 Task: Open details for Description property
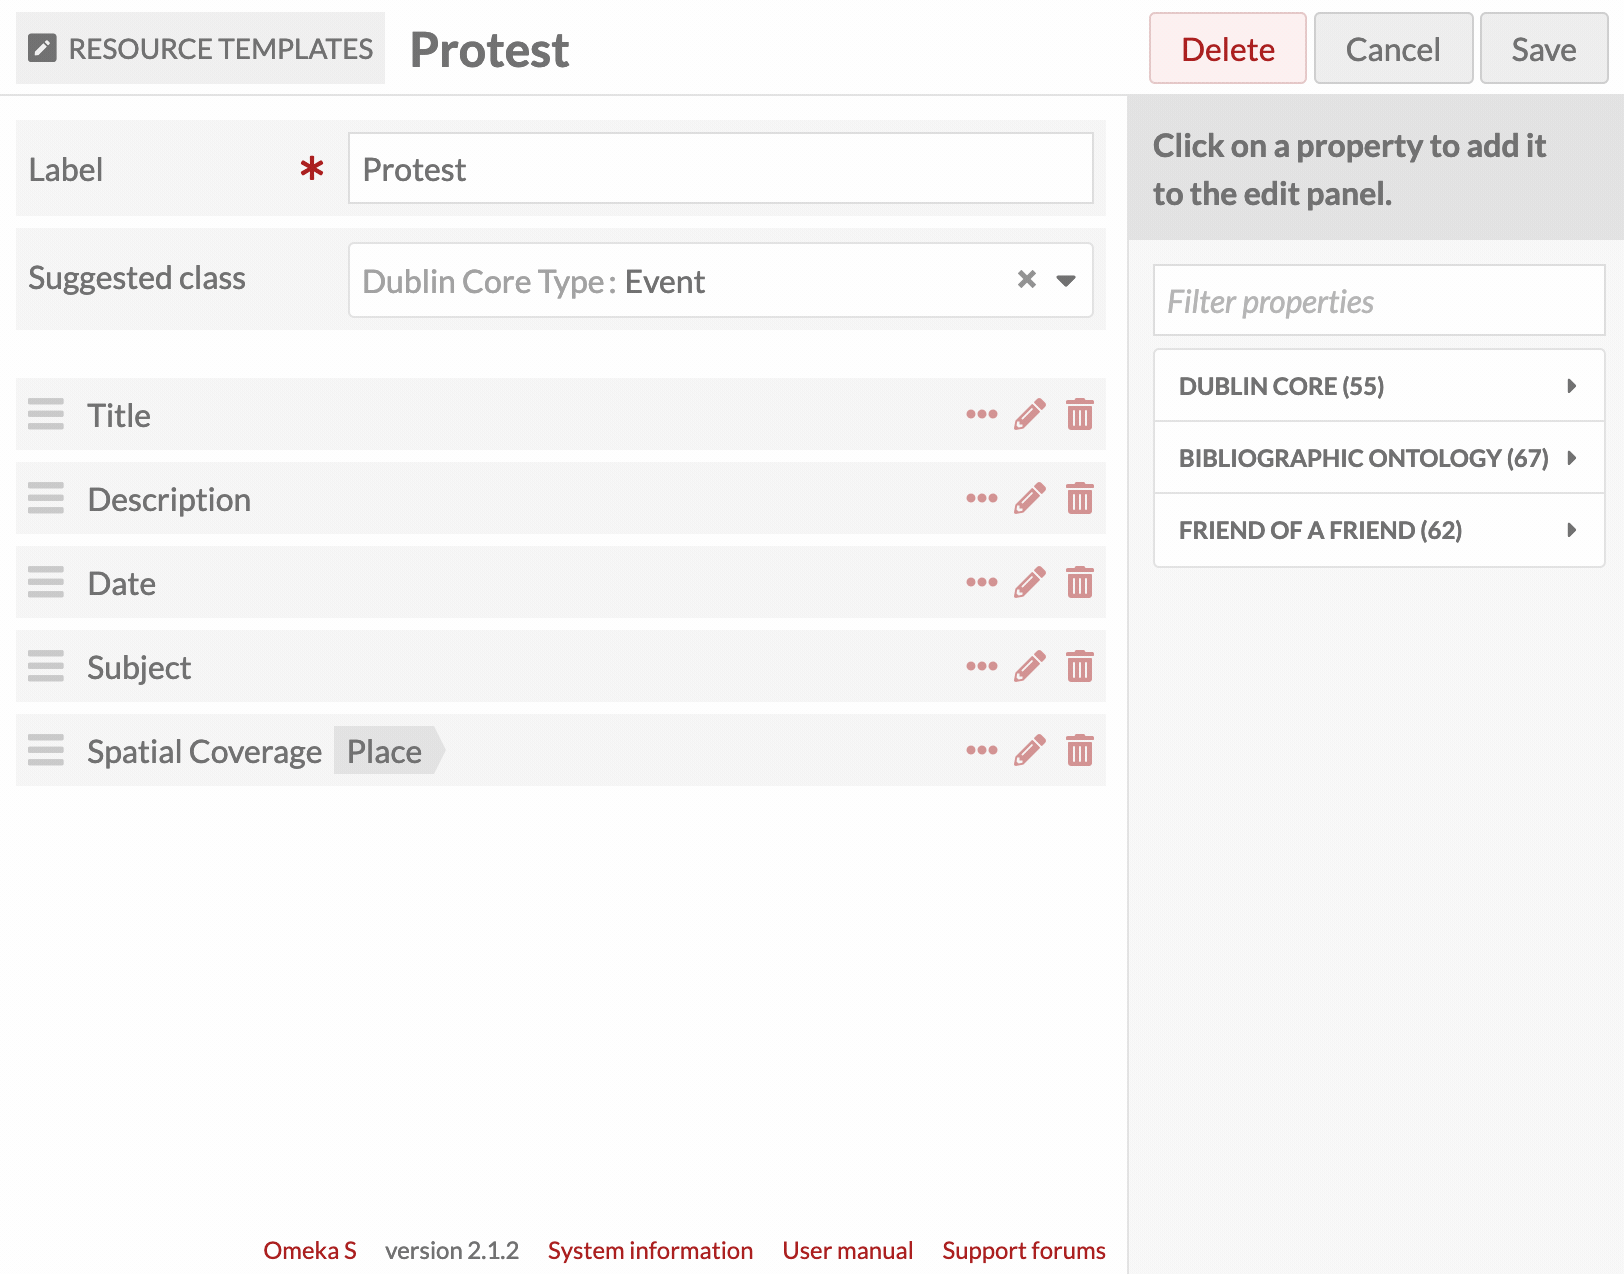point(981,498)
